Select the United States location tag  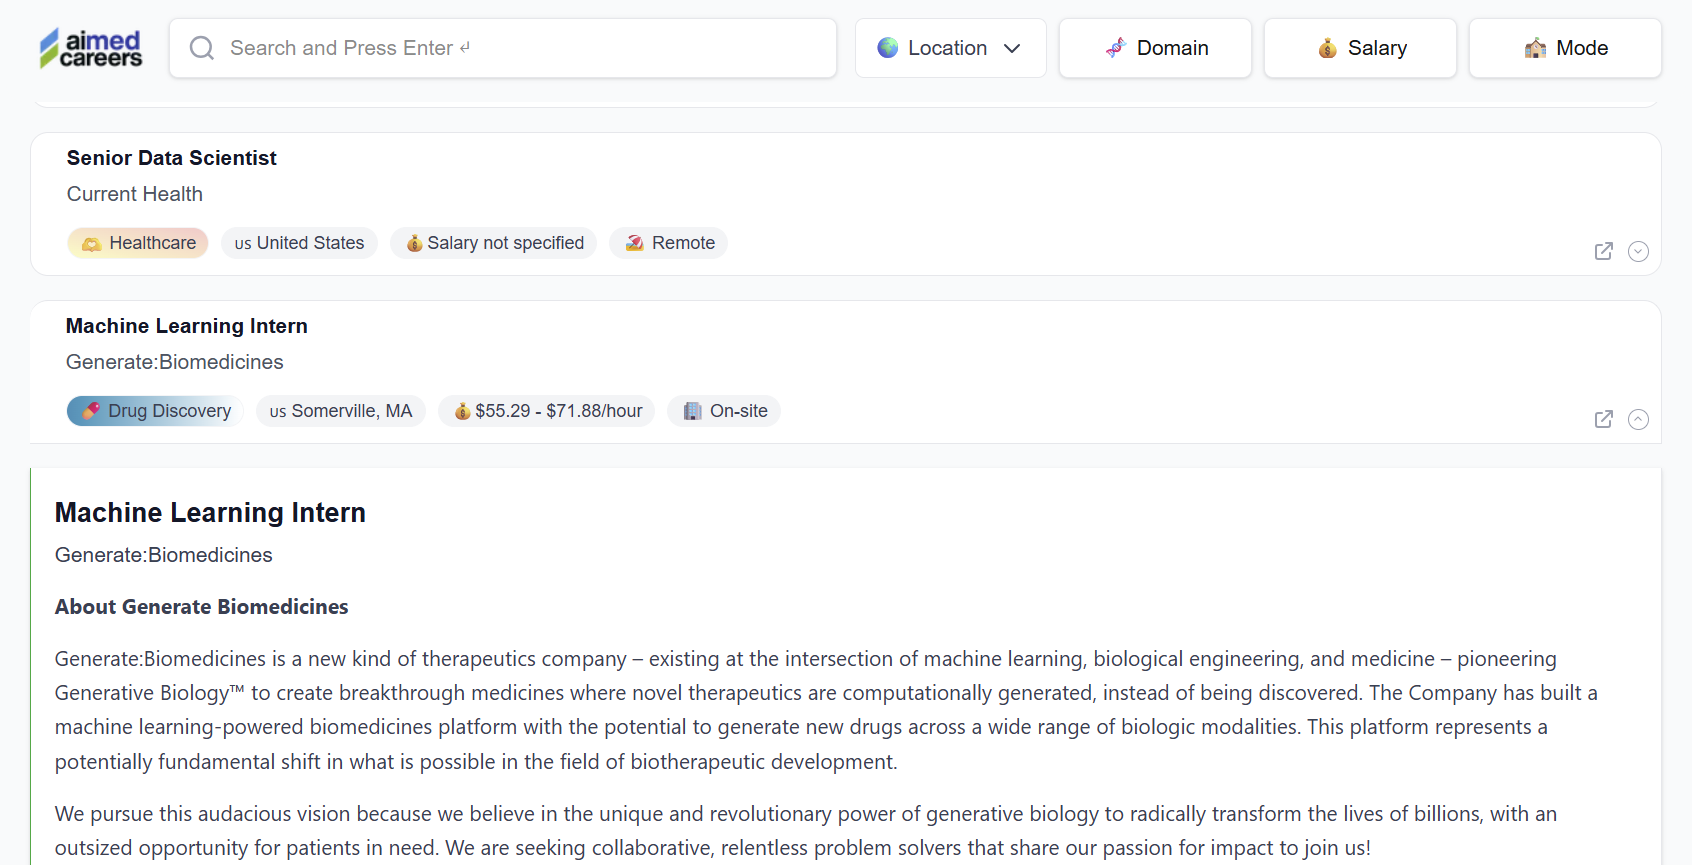click(299, 243)
